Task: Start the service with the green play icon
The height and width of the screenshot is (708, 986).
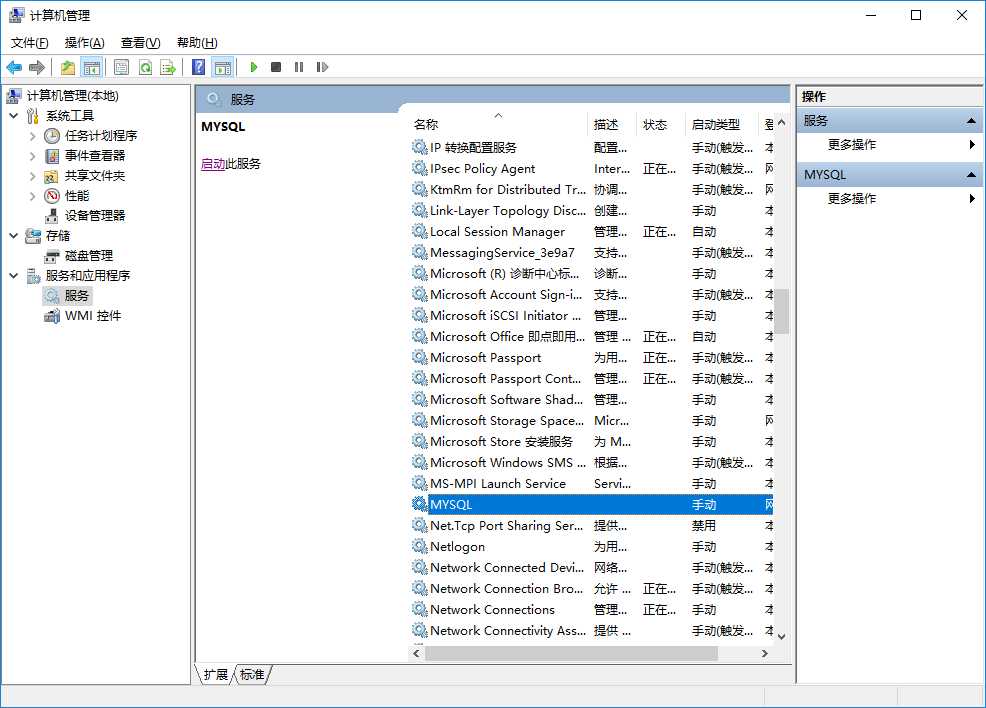Action: 254,67
